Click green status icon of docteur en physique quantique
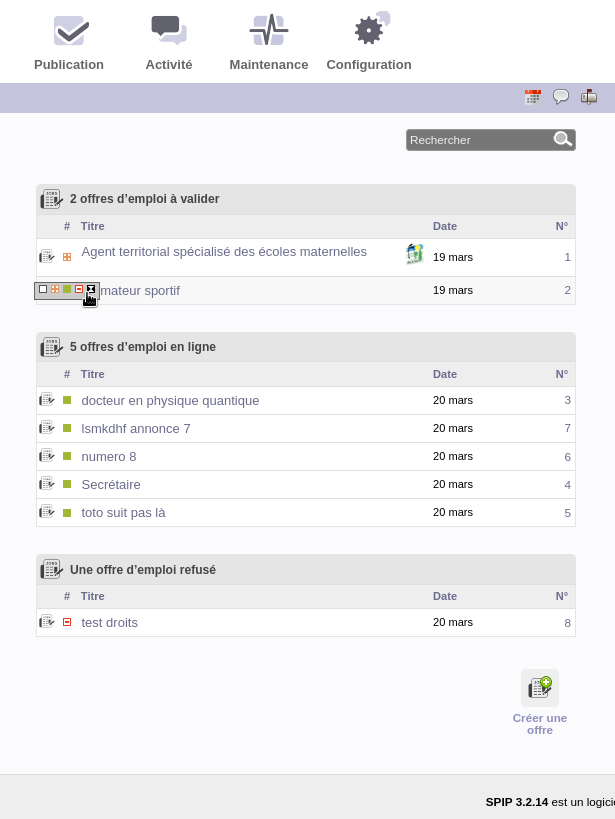Image resolution: width=615 pixels, height=819 pixels. click(67, 400)
